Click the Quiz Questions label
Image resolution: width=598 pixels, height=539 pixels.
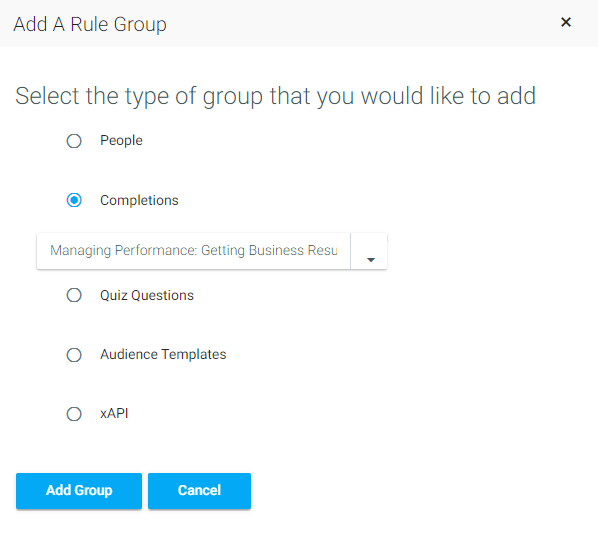pos(147,295)
